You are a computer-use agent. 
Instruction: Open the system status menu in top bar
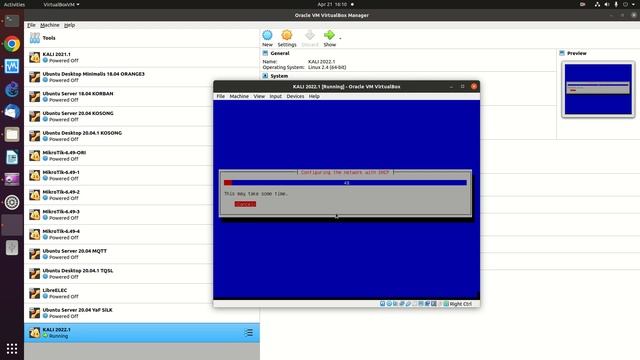tap(616, 4)
